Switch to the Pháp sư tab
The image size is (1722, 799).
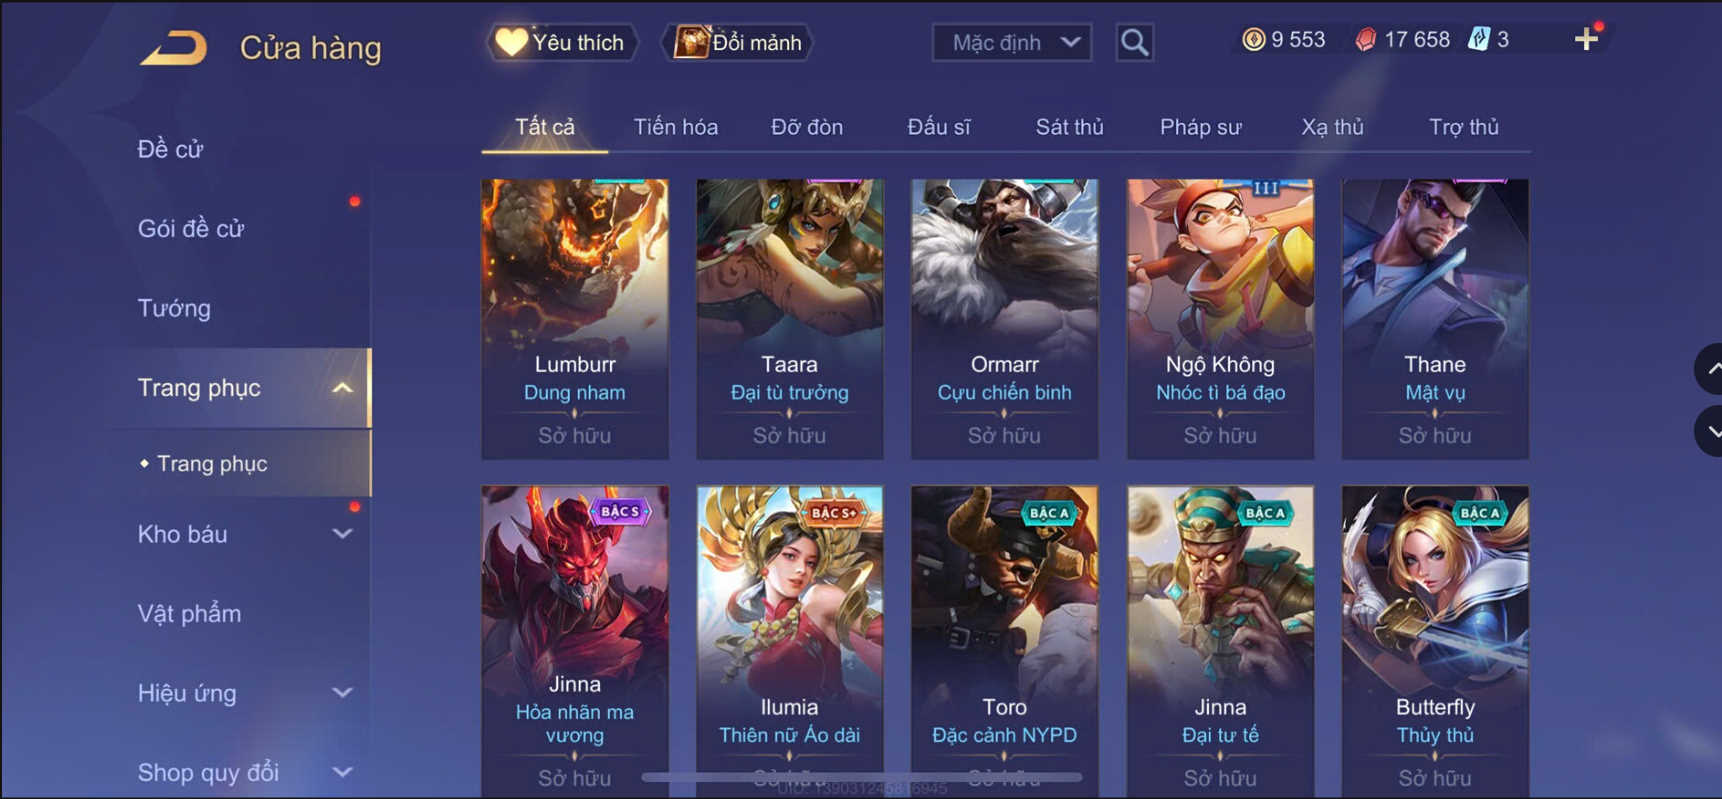pyautogui.click(x=1200, y=127)
